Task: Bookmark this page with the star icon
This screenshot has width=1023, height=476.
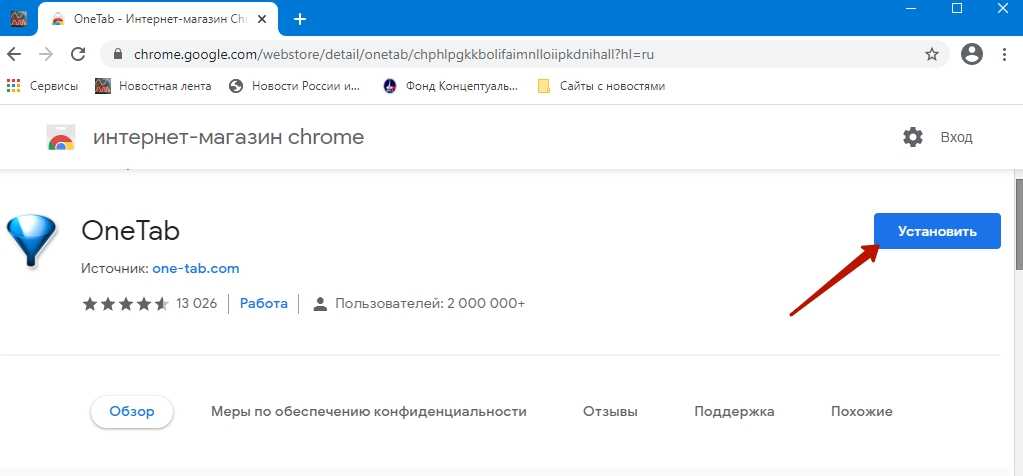Action: click(x=932, y=54)
